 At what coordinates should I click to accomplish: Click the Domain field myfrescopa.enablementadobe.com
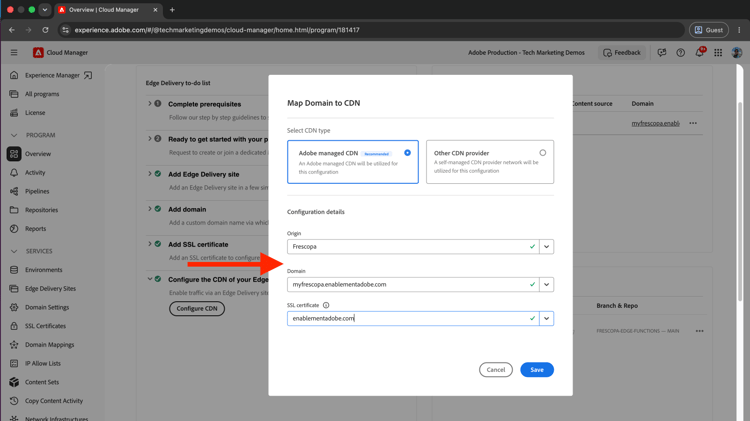pyautogui.click(x=413, y=284)
